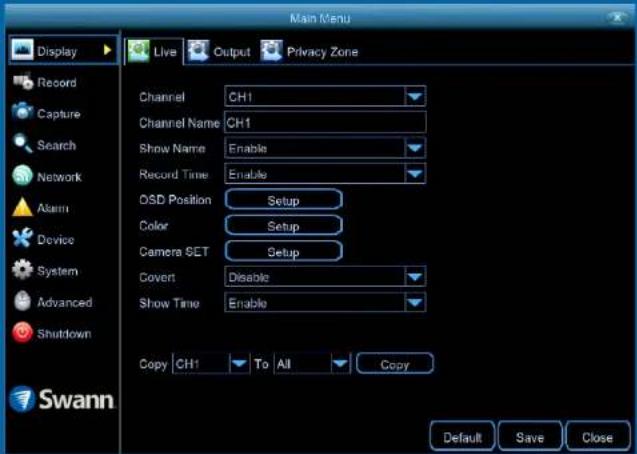The image size is (637, 454).
Task: Click the yellow arrow beside Display
Action: 107,50
